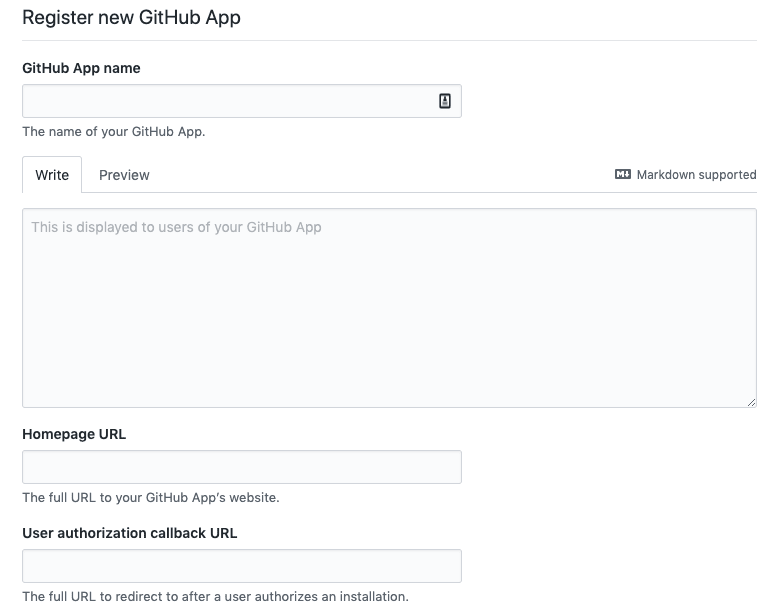Focus the User authorization callback URL field
Viewport: 770px width, 616px height.
[x=242, y=566]
